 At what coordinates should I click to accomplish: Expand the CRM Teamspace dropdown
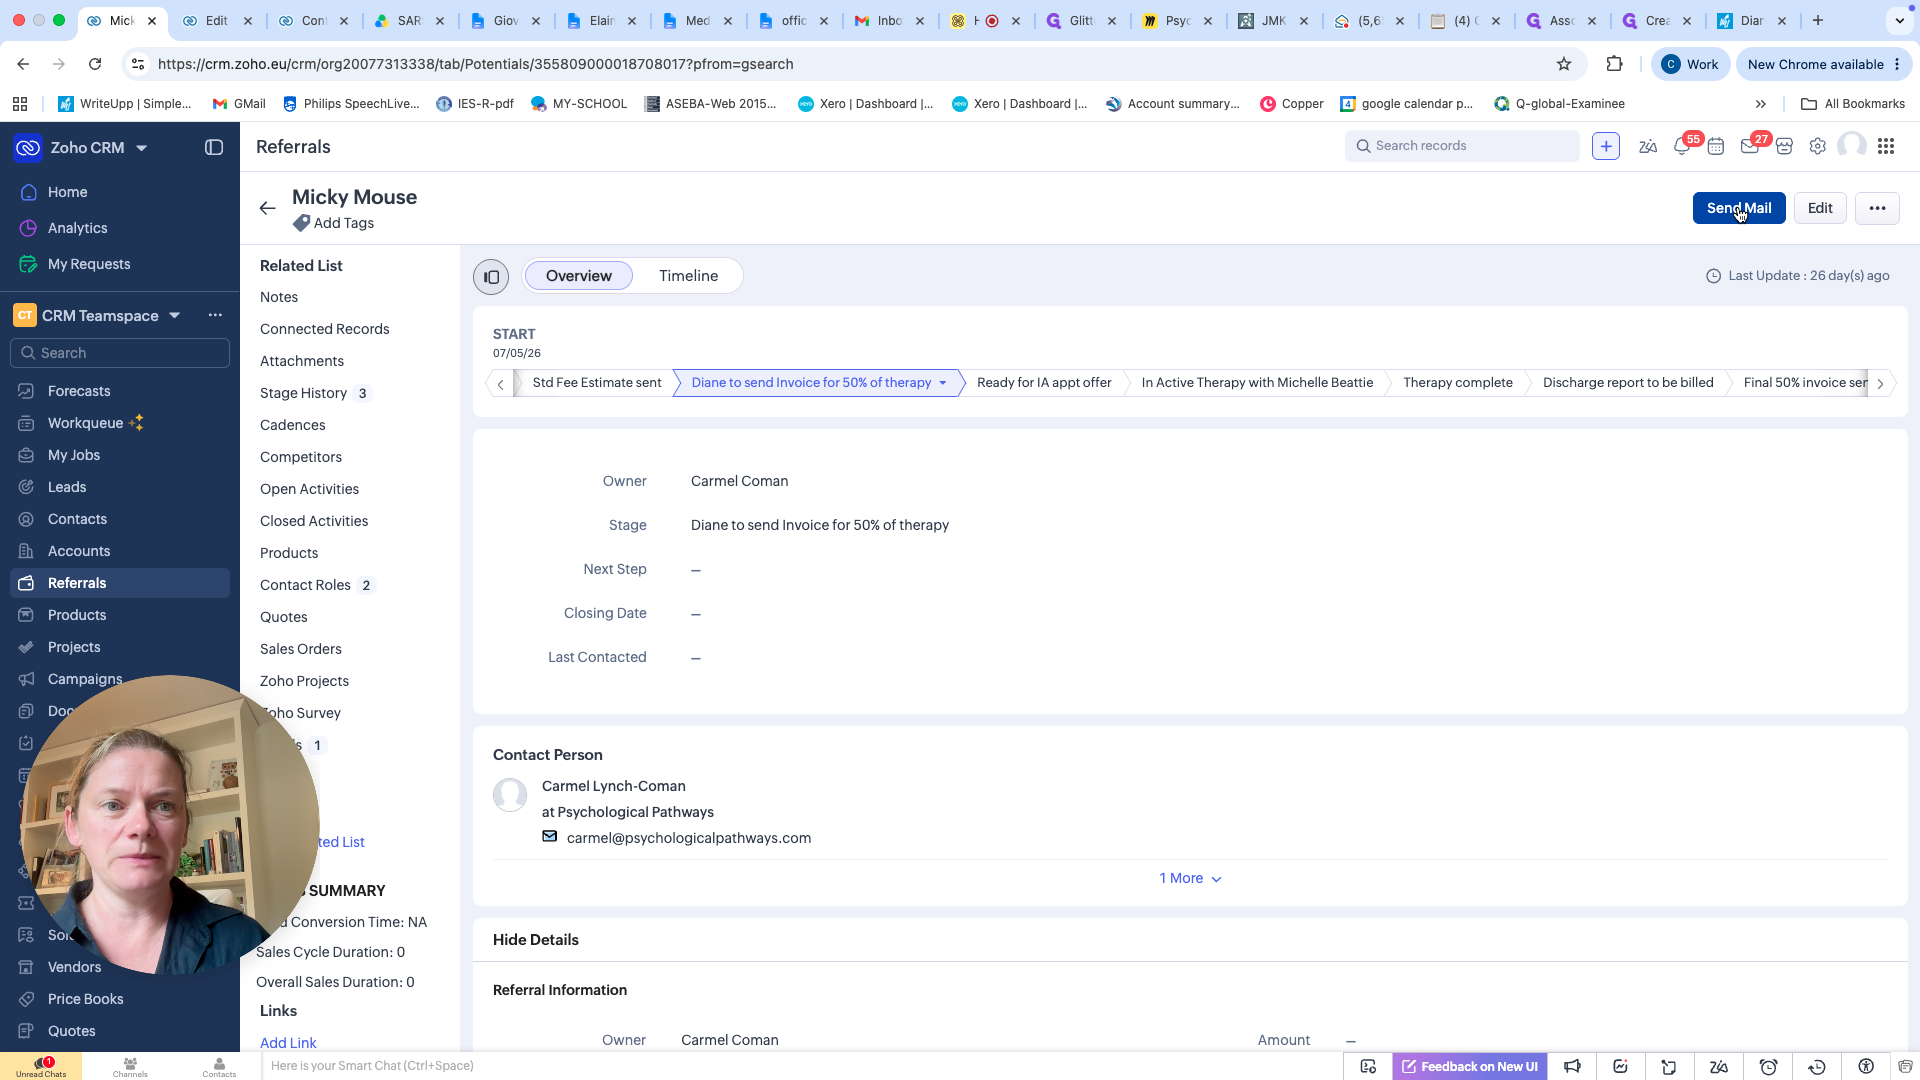pos(175,315)
